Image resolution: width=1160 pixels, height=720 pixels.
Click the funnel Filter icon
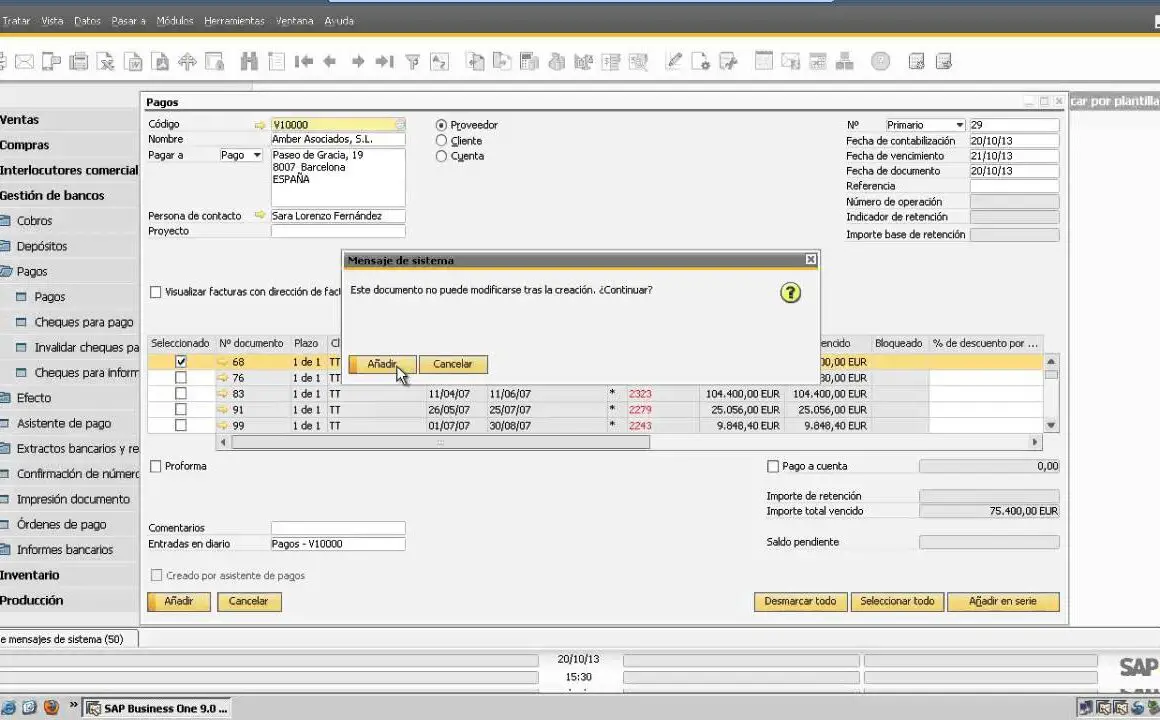(413, 61)
